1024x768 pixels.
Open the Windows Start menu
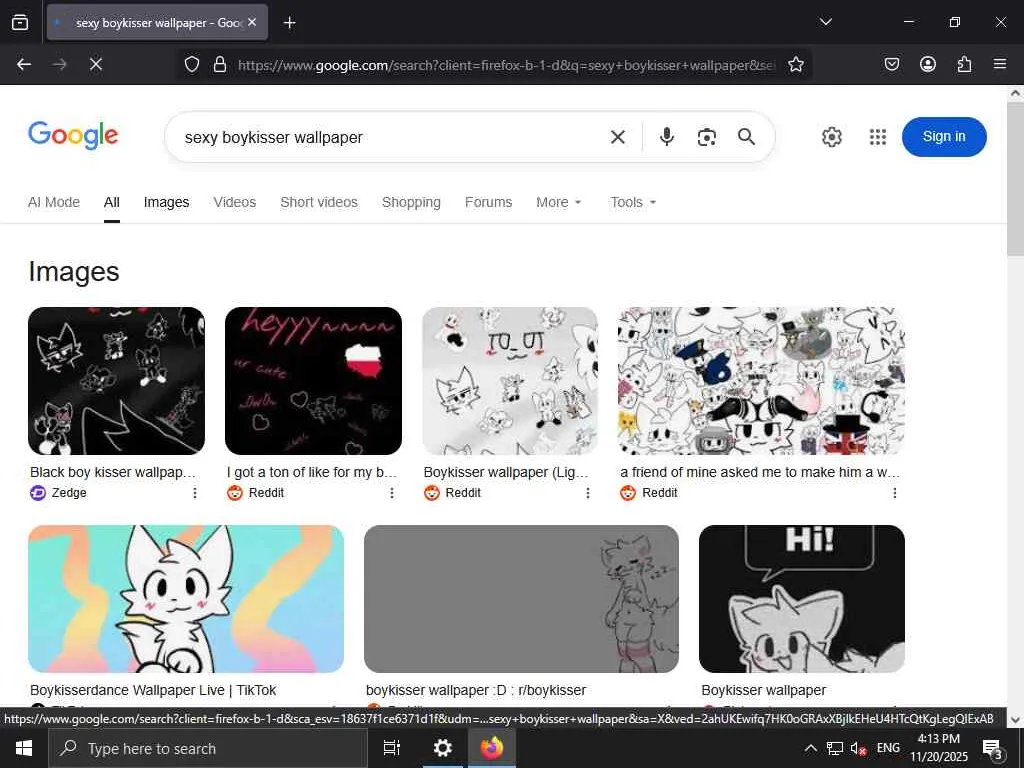(x=24, y=748)
